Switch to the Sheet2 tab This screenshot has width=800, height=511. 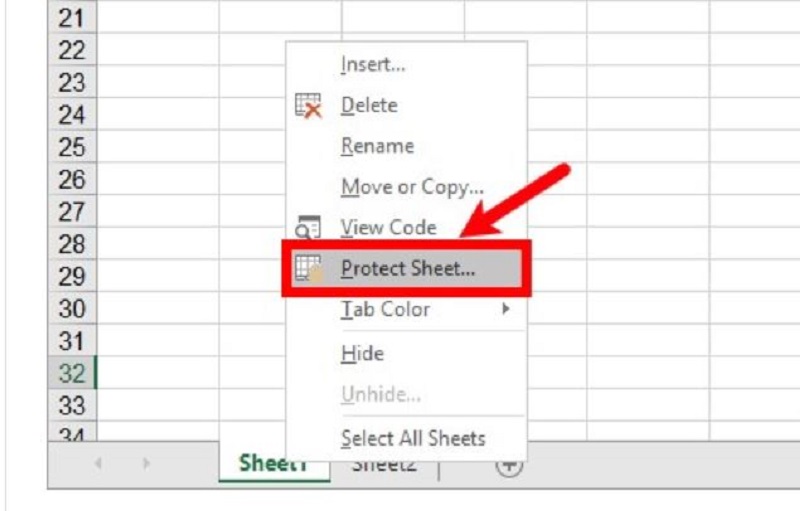click(x=385, y=465)
